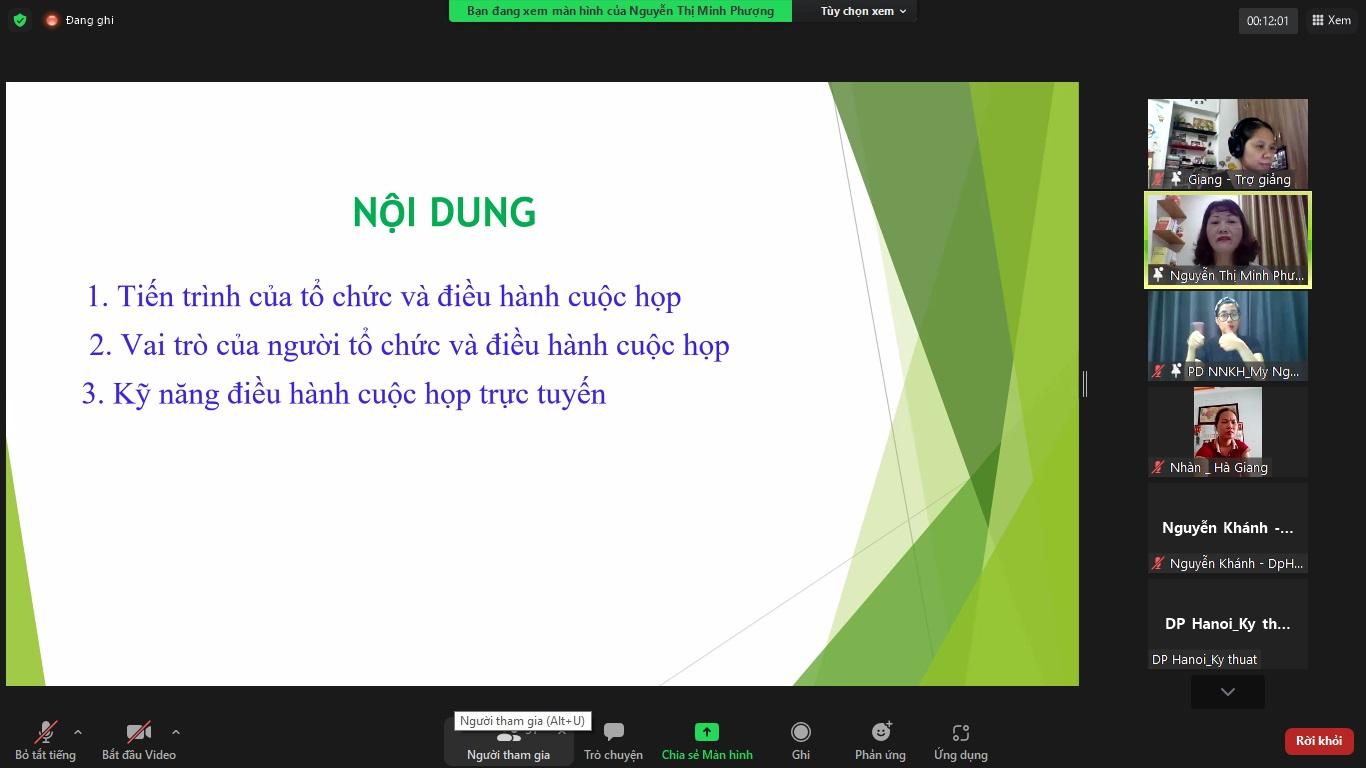Select DP Hanoi_Ky thuat participant tile
Screen dimensions: 1366x768
pos(1228,624)
